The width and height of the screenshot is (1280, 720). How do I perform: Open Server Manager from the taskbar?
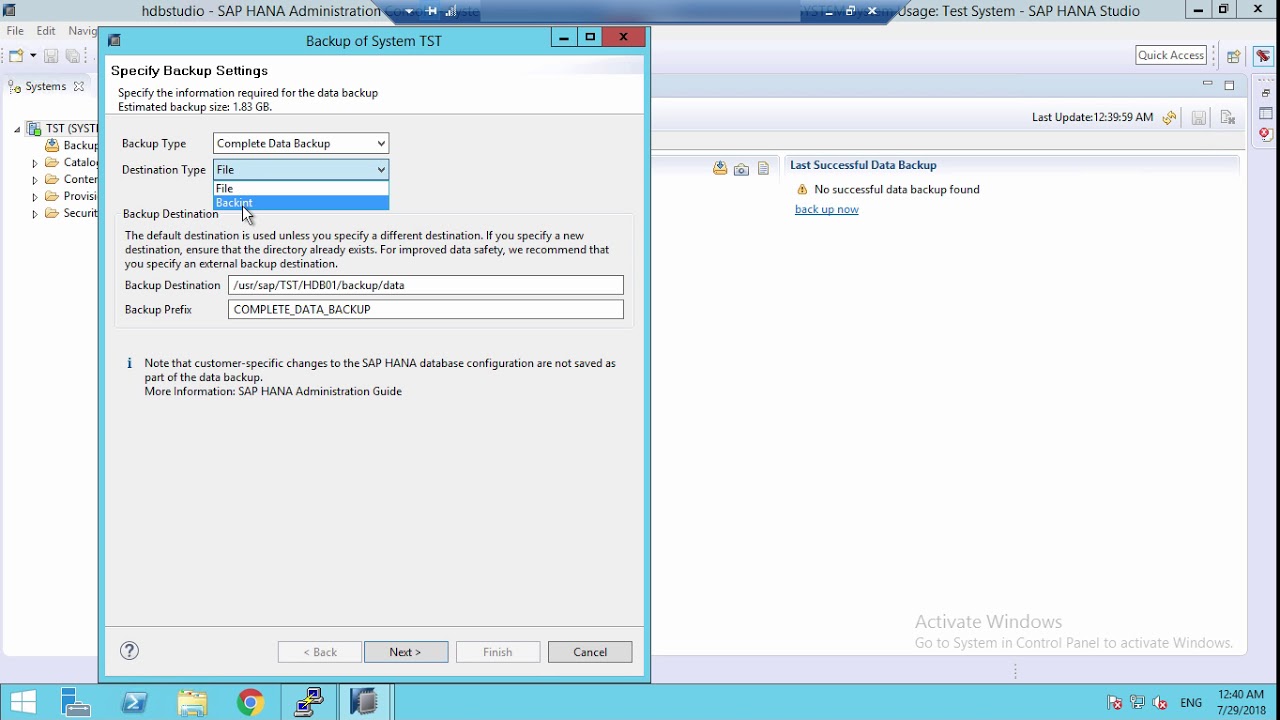[x=76, y=702]
